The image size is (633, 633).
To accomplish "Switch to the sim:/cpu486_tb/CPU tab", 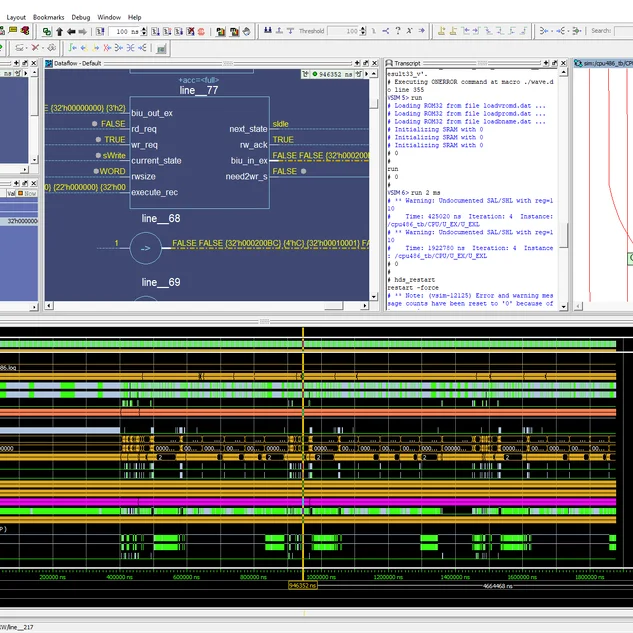I will (603, 63).
